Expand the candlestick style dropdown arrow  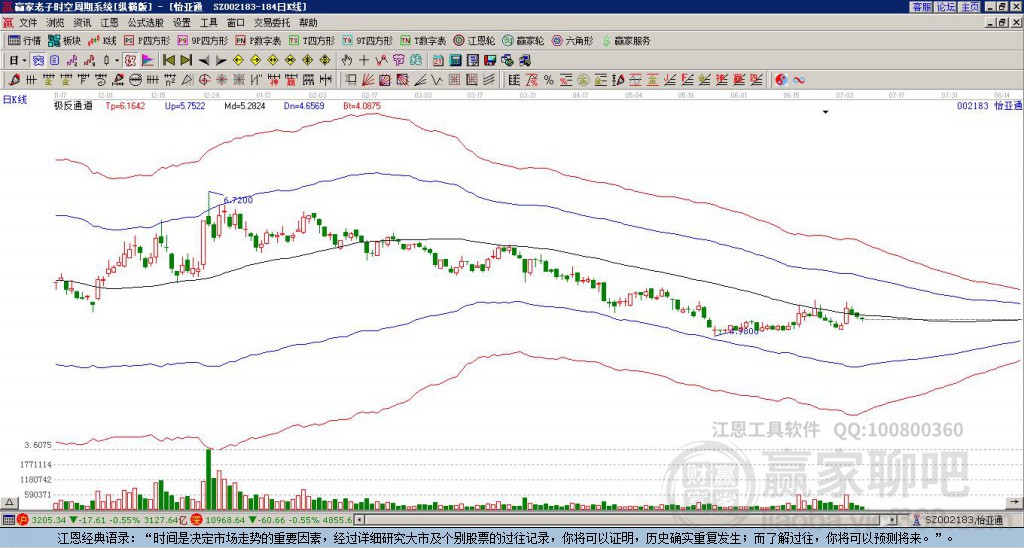tap(117, 61)
